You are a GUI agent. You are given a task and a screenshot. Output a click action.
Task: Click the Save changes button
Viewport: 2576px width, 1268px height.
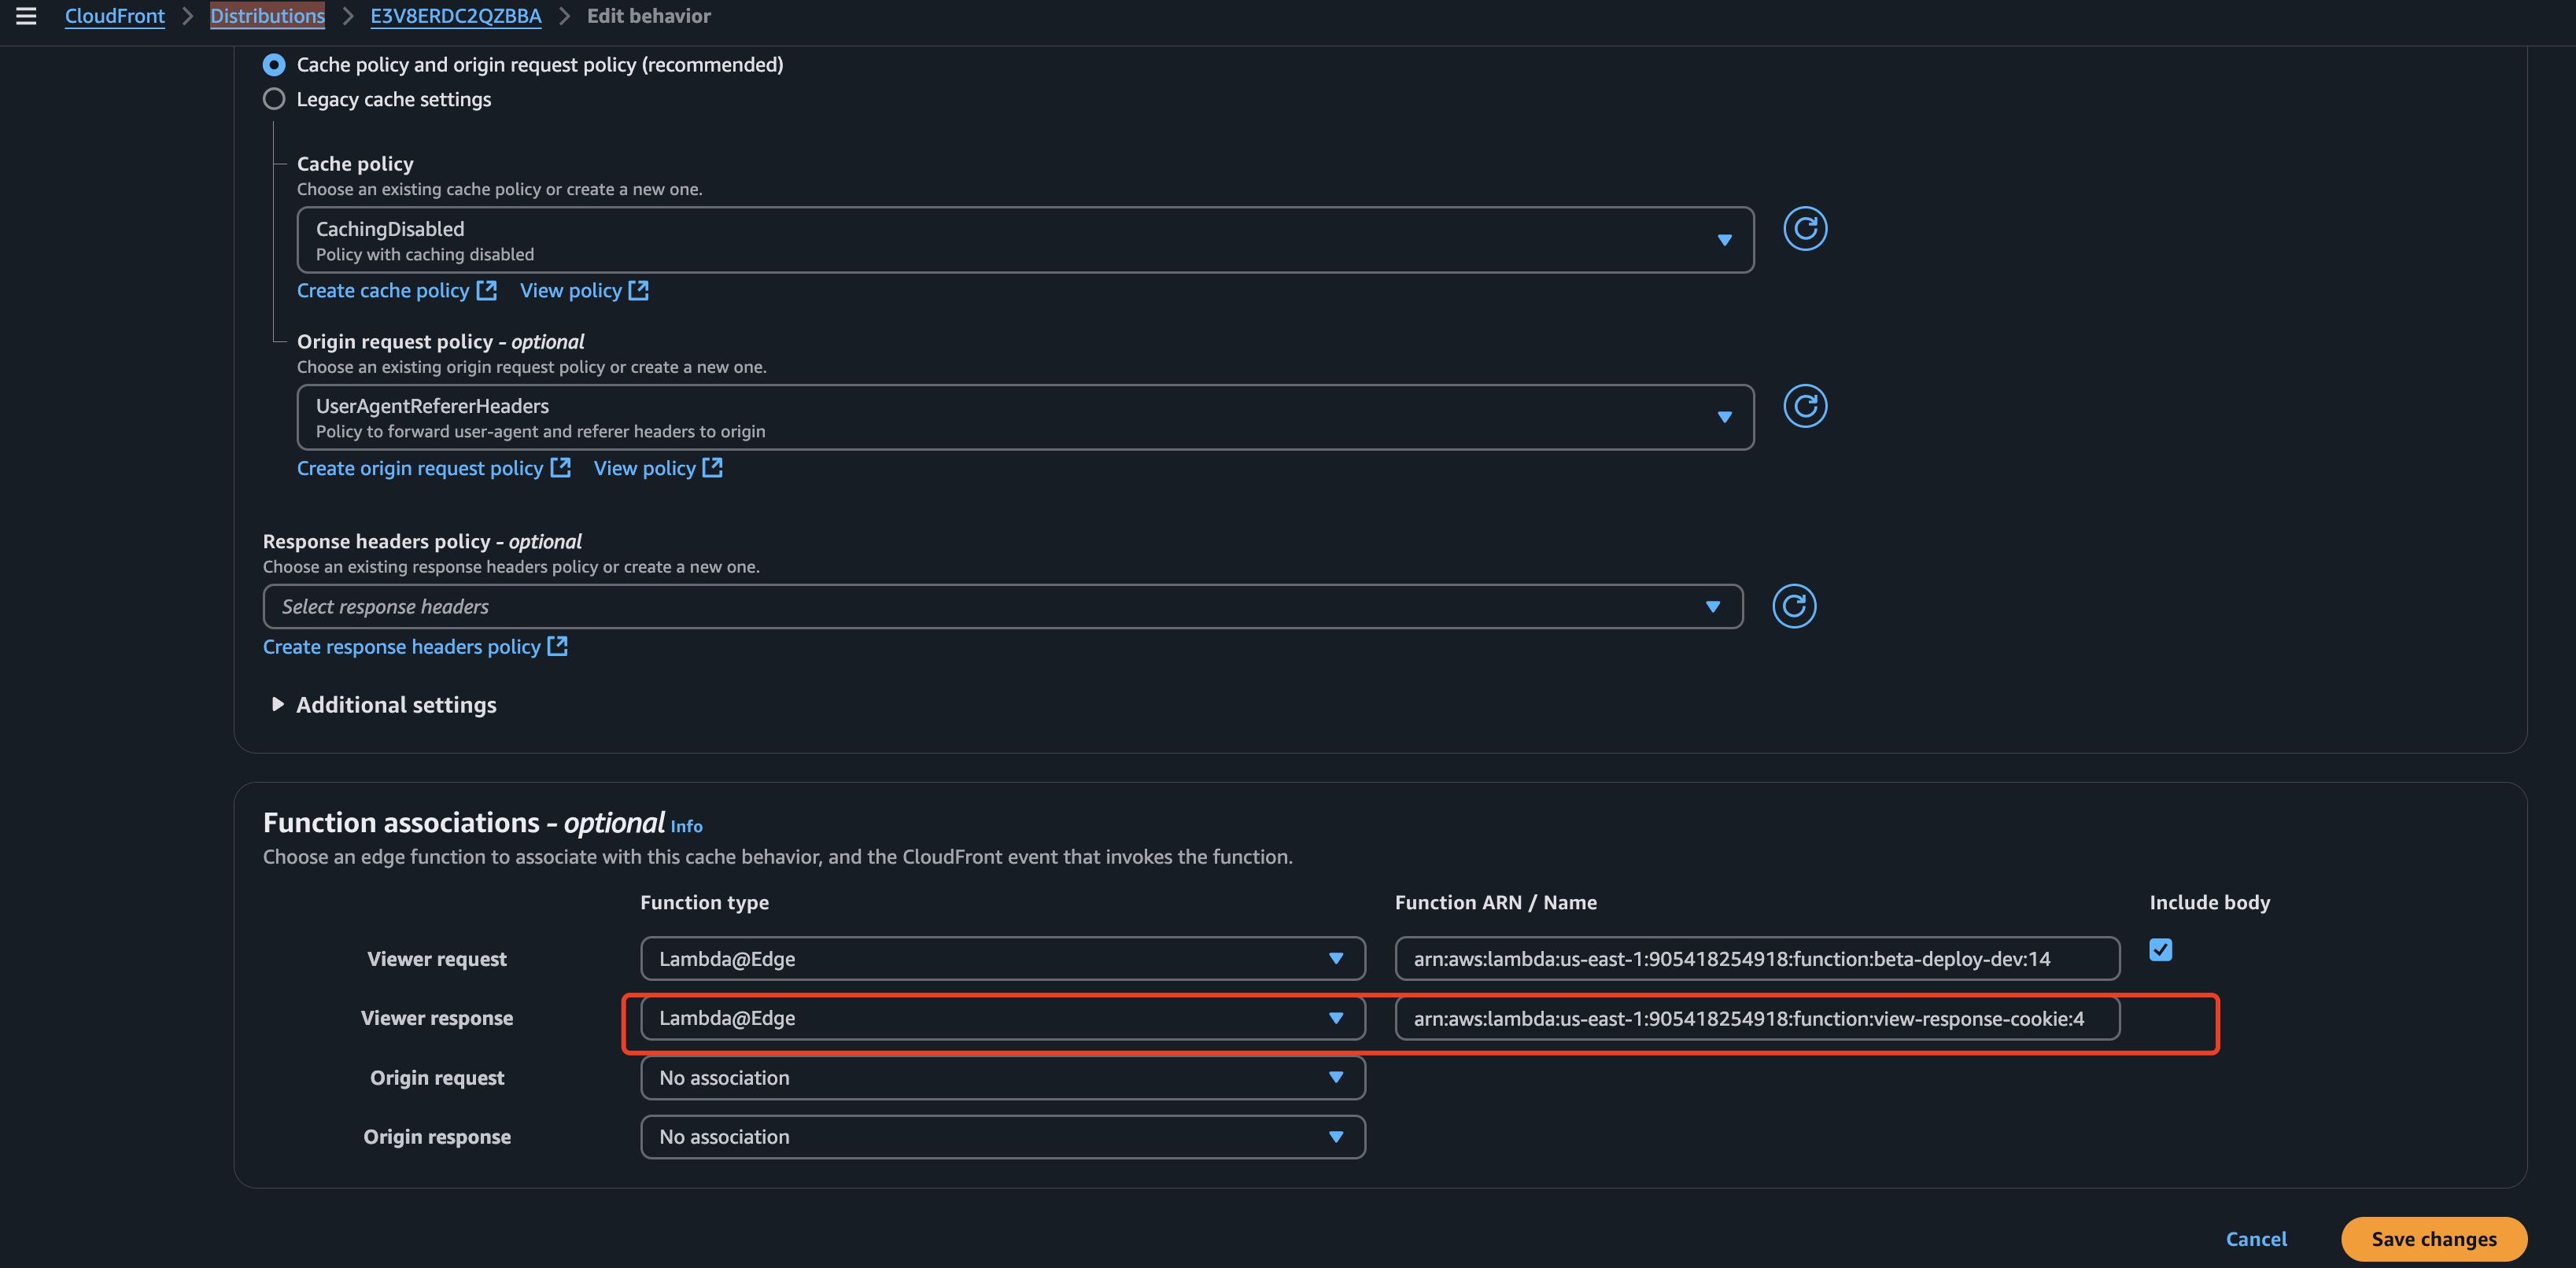click(2433, 1238)
